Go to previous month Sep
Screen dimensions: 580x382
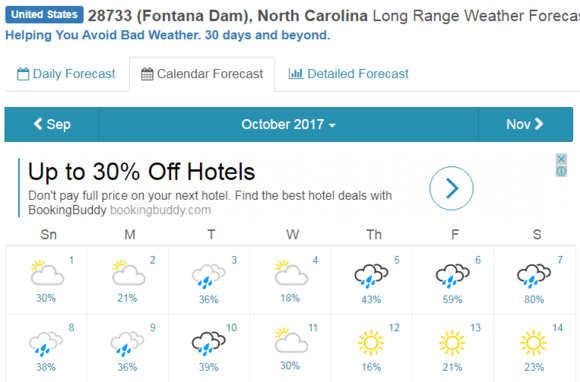[x=52, y=125]
